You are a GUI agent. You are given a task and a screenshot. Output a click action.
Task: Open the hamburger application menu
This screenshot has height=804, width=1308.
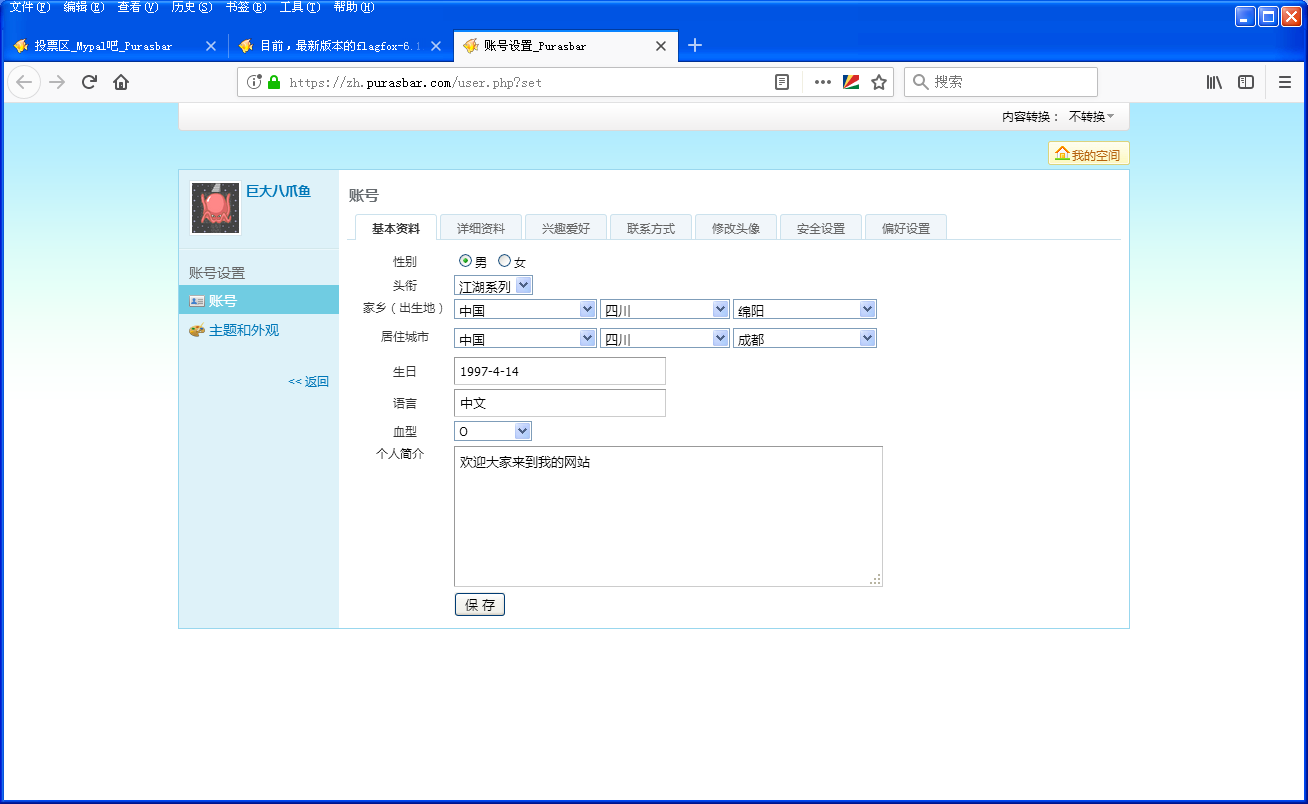point(1285,82)
